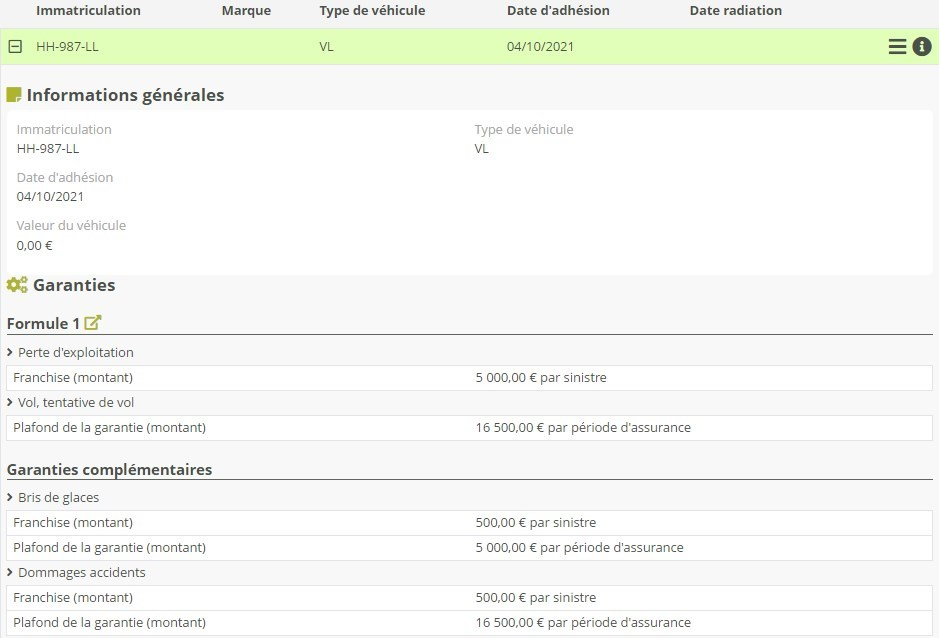Click the Date d'adhésion column header

point(558,11)
